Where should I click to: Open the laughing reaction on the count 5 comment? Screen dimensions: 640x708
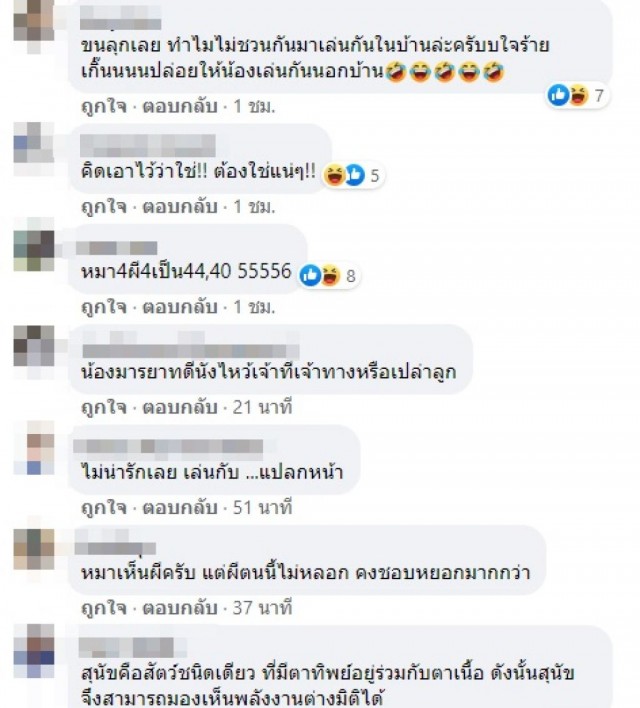335,175
